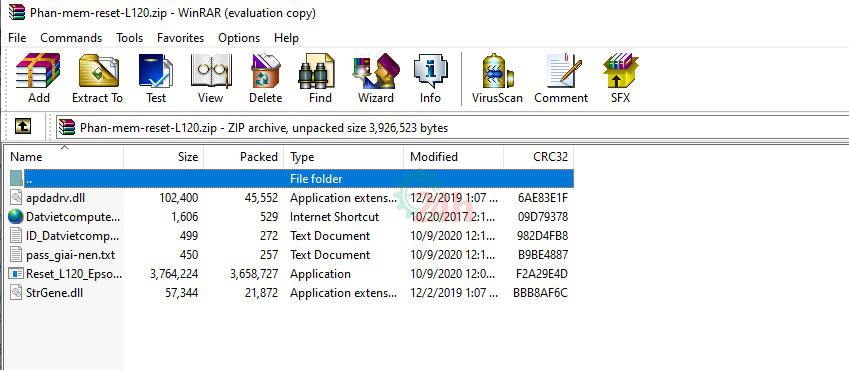Select the StrGene.dll file row
849x370 pixels.
click(x=290, y=293)
